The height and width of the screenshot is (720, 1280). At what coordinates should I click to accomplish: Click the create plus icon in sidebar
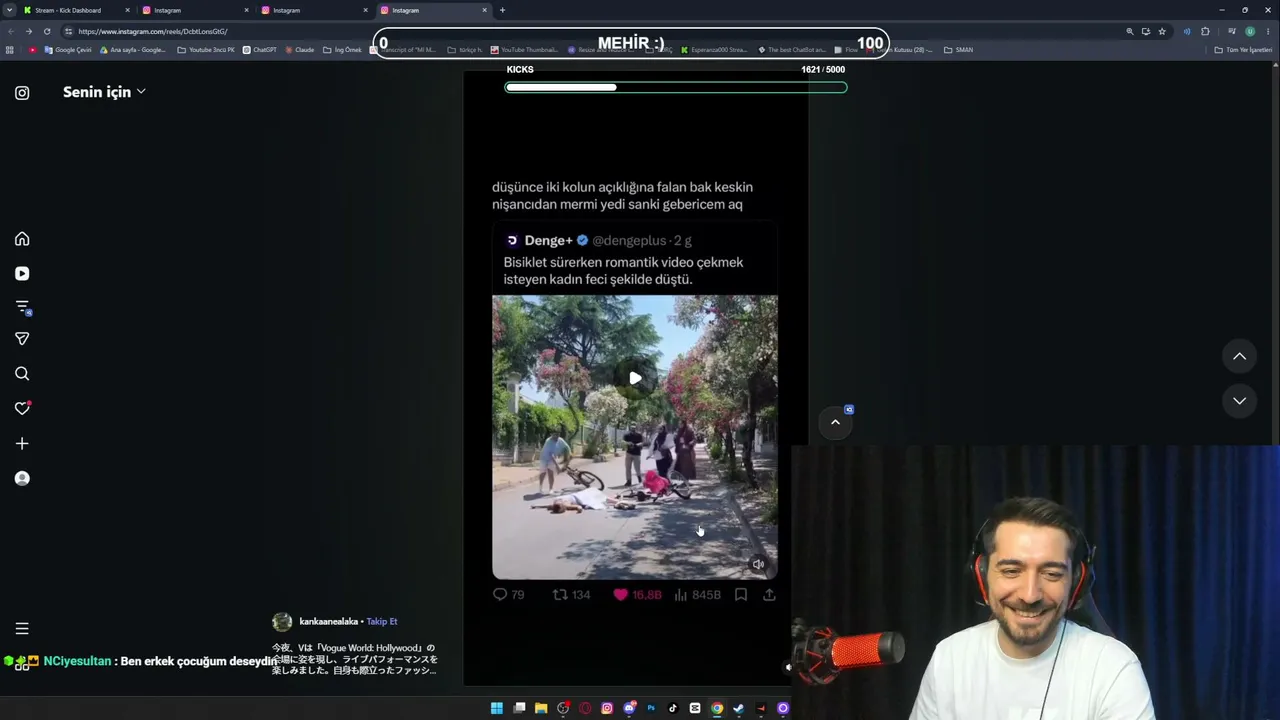coord(22,443)
